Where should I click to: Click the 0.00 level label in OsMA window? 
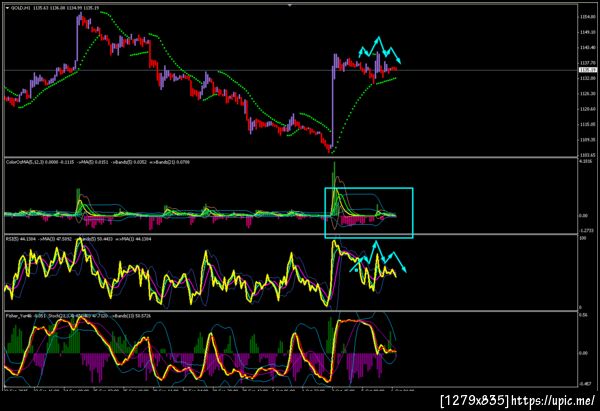tap(584, 216)
